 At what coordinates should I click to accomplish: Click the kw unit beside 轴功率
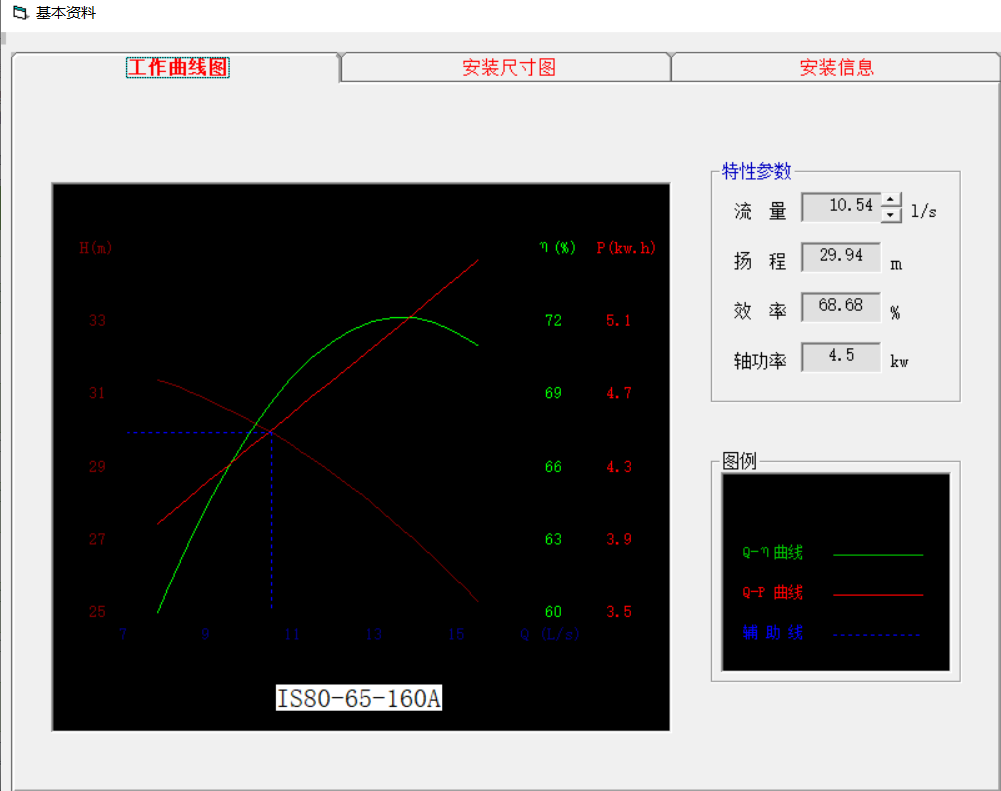click(x=899, y=362)
